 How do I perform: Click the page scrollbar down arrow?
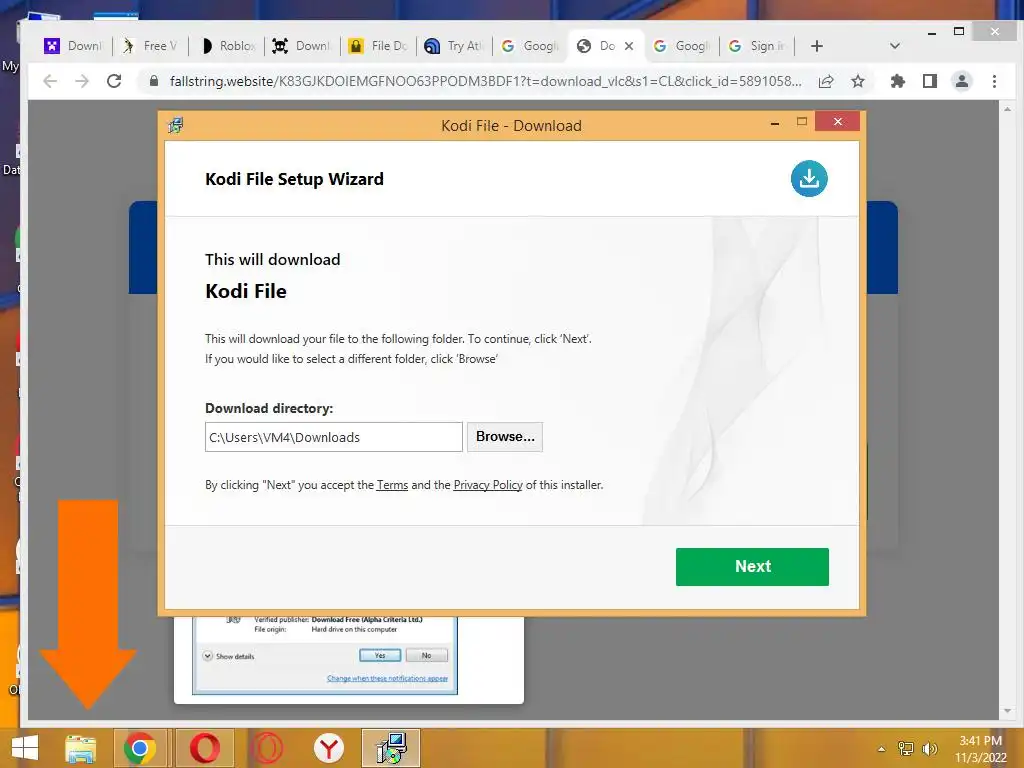coord(1007,711)
